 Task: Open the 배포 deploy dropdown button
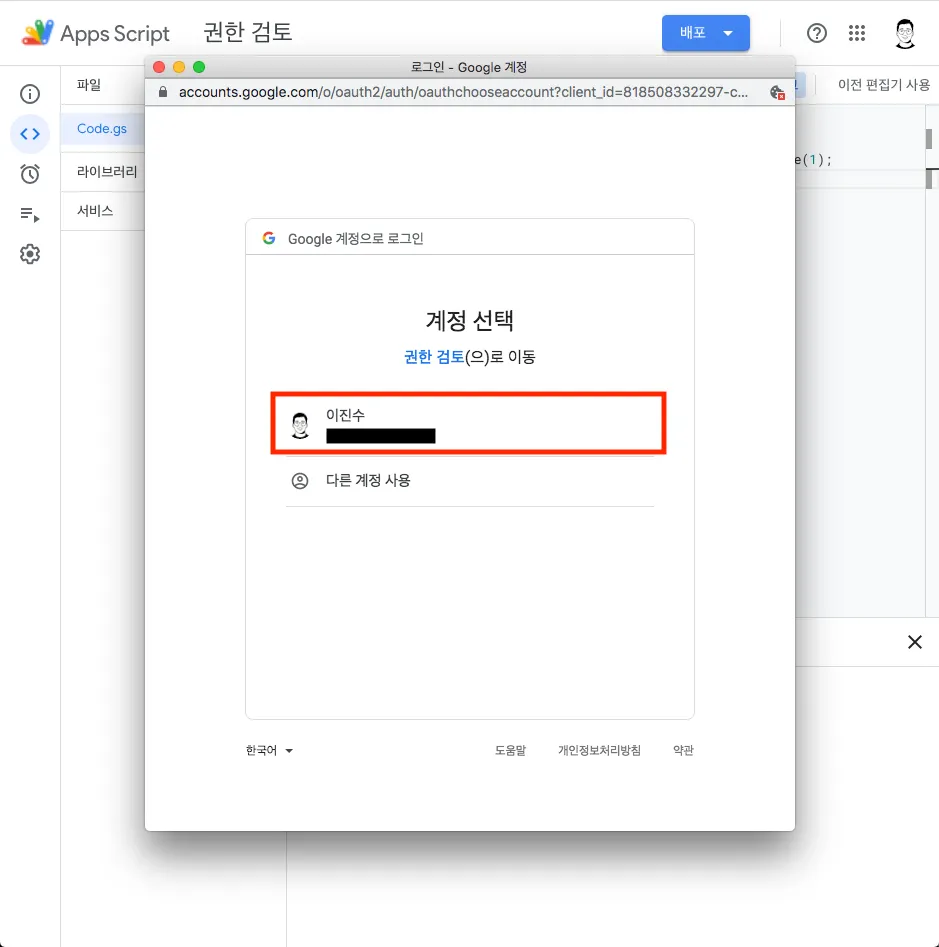(705, 33)
